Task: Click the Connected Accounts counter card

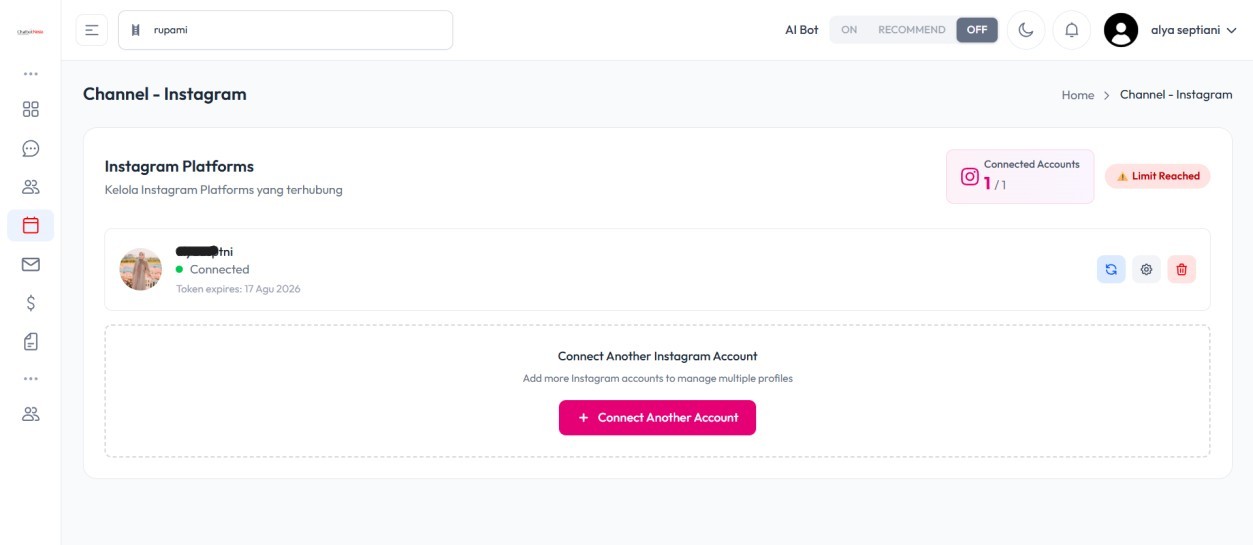Action: pyautogui.click(x=1020, y=177)
